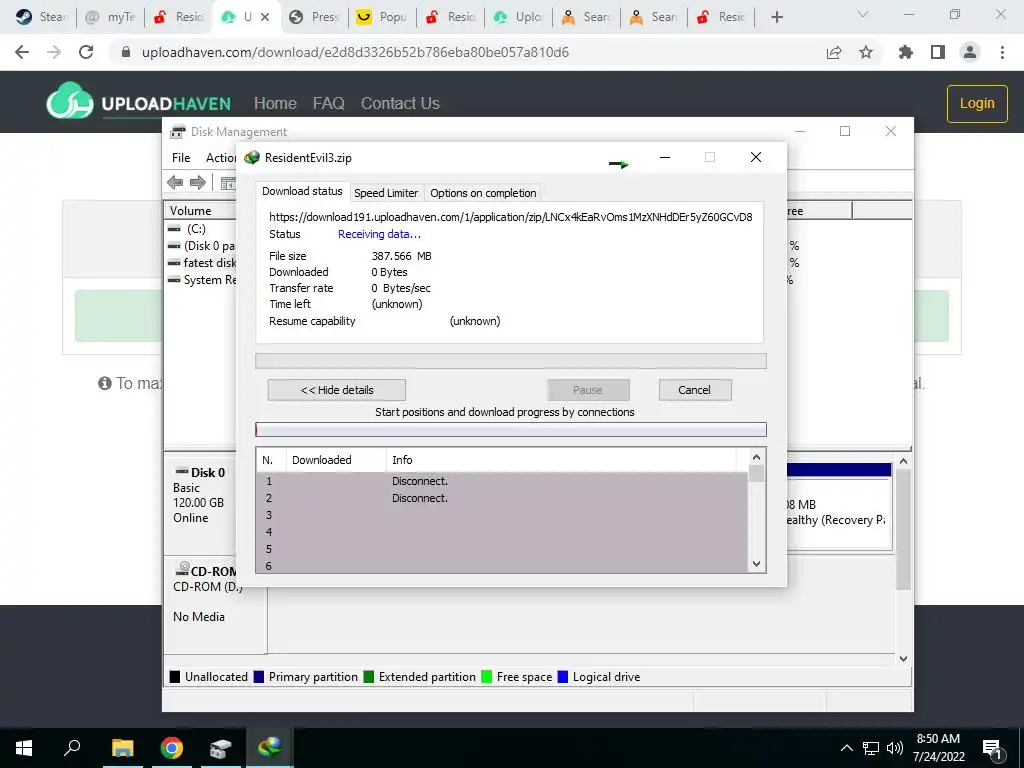Hide details in the download dialog
The height and width of the screenshot is (768, 1024).
[336, 390]
